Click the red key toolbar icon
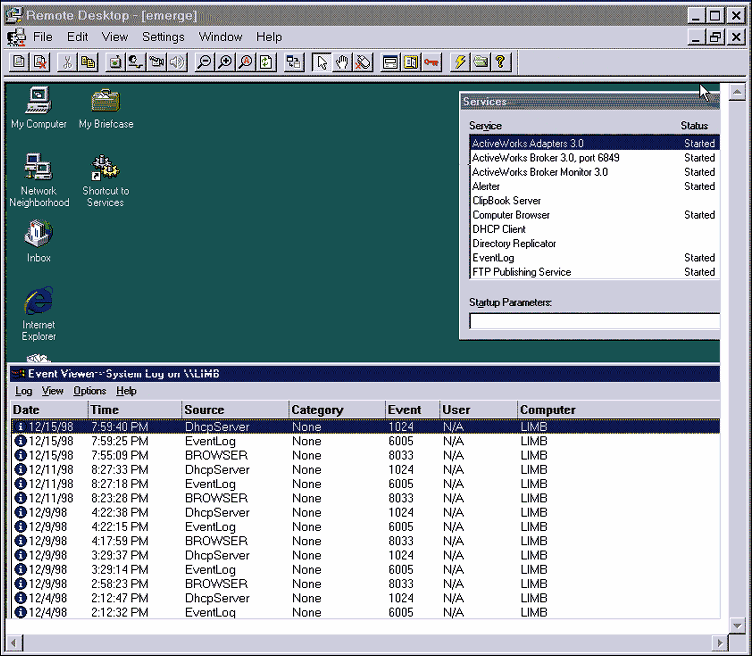This screenshot has width=752, height=656. click(432, 62)
